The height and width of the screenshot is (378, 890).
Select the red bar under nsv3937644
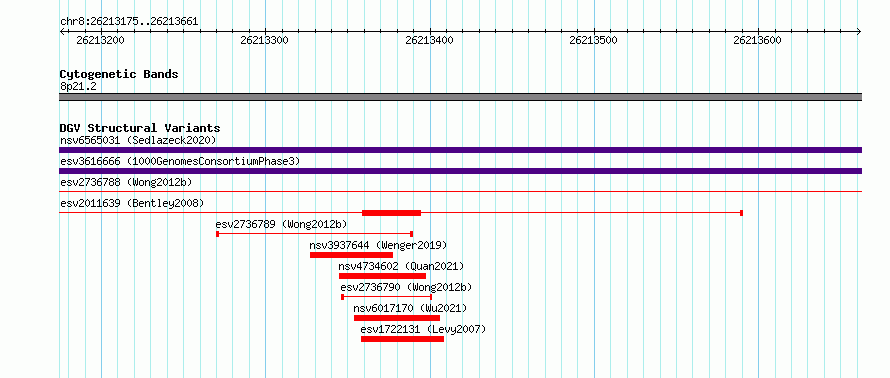coord(351,255)
